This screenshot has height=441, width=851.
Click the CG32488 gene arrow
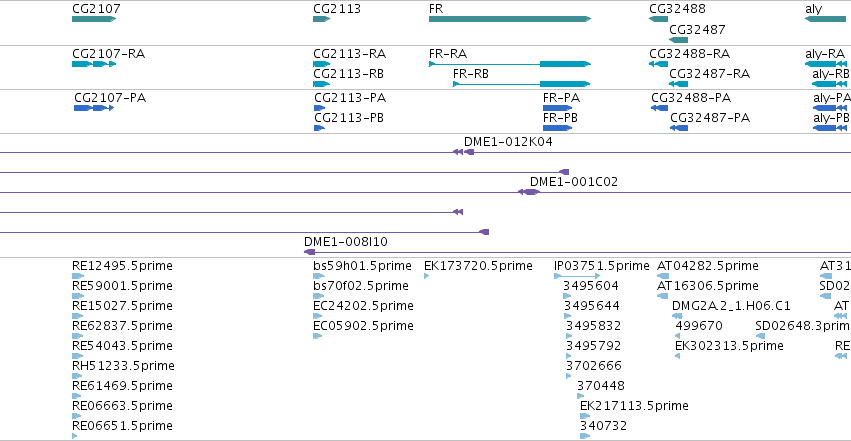(x=658, y=19)
